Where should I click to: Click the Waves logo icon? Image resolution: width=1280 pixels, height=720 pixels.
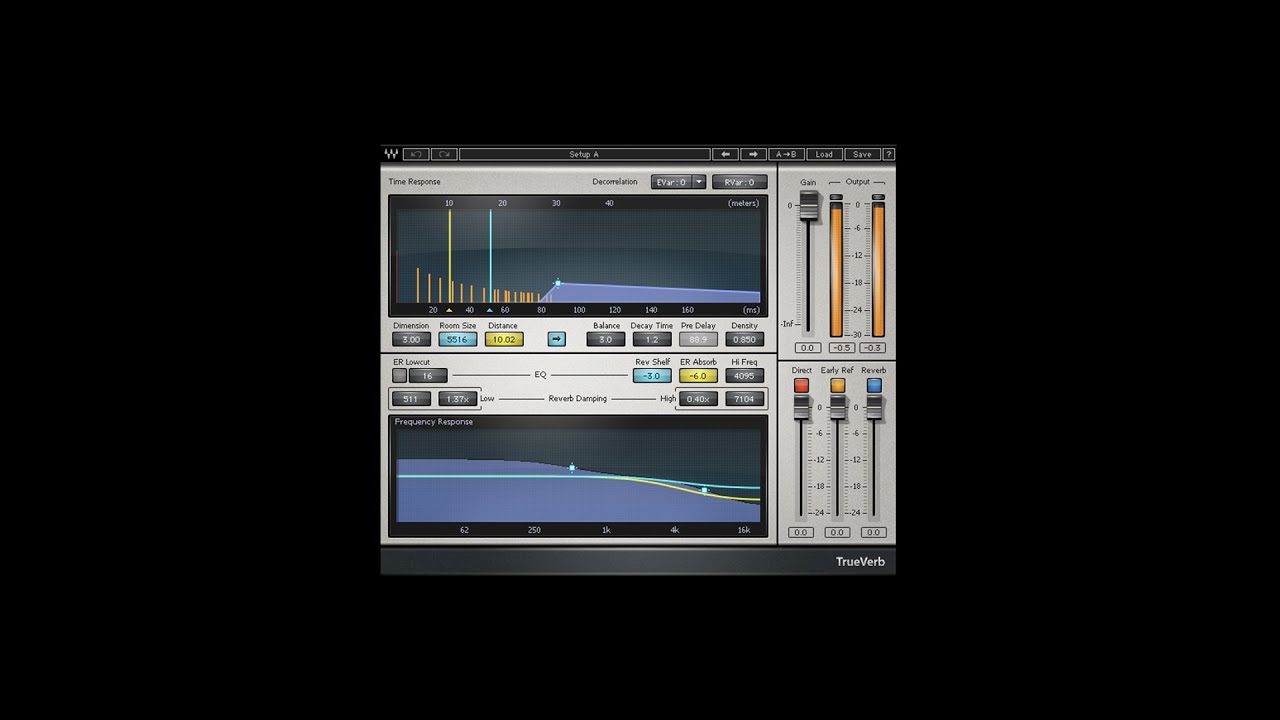click(x=391, y=154)
